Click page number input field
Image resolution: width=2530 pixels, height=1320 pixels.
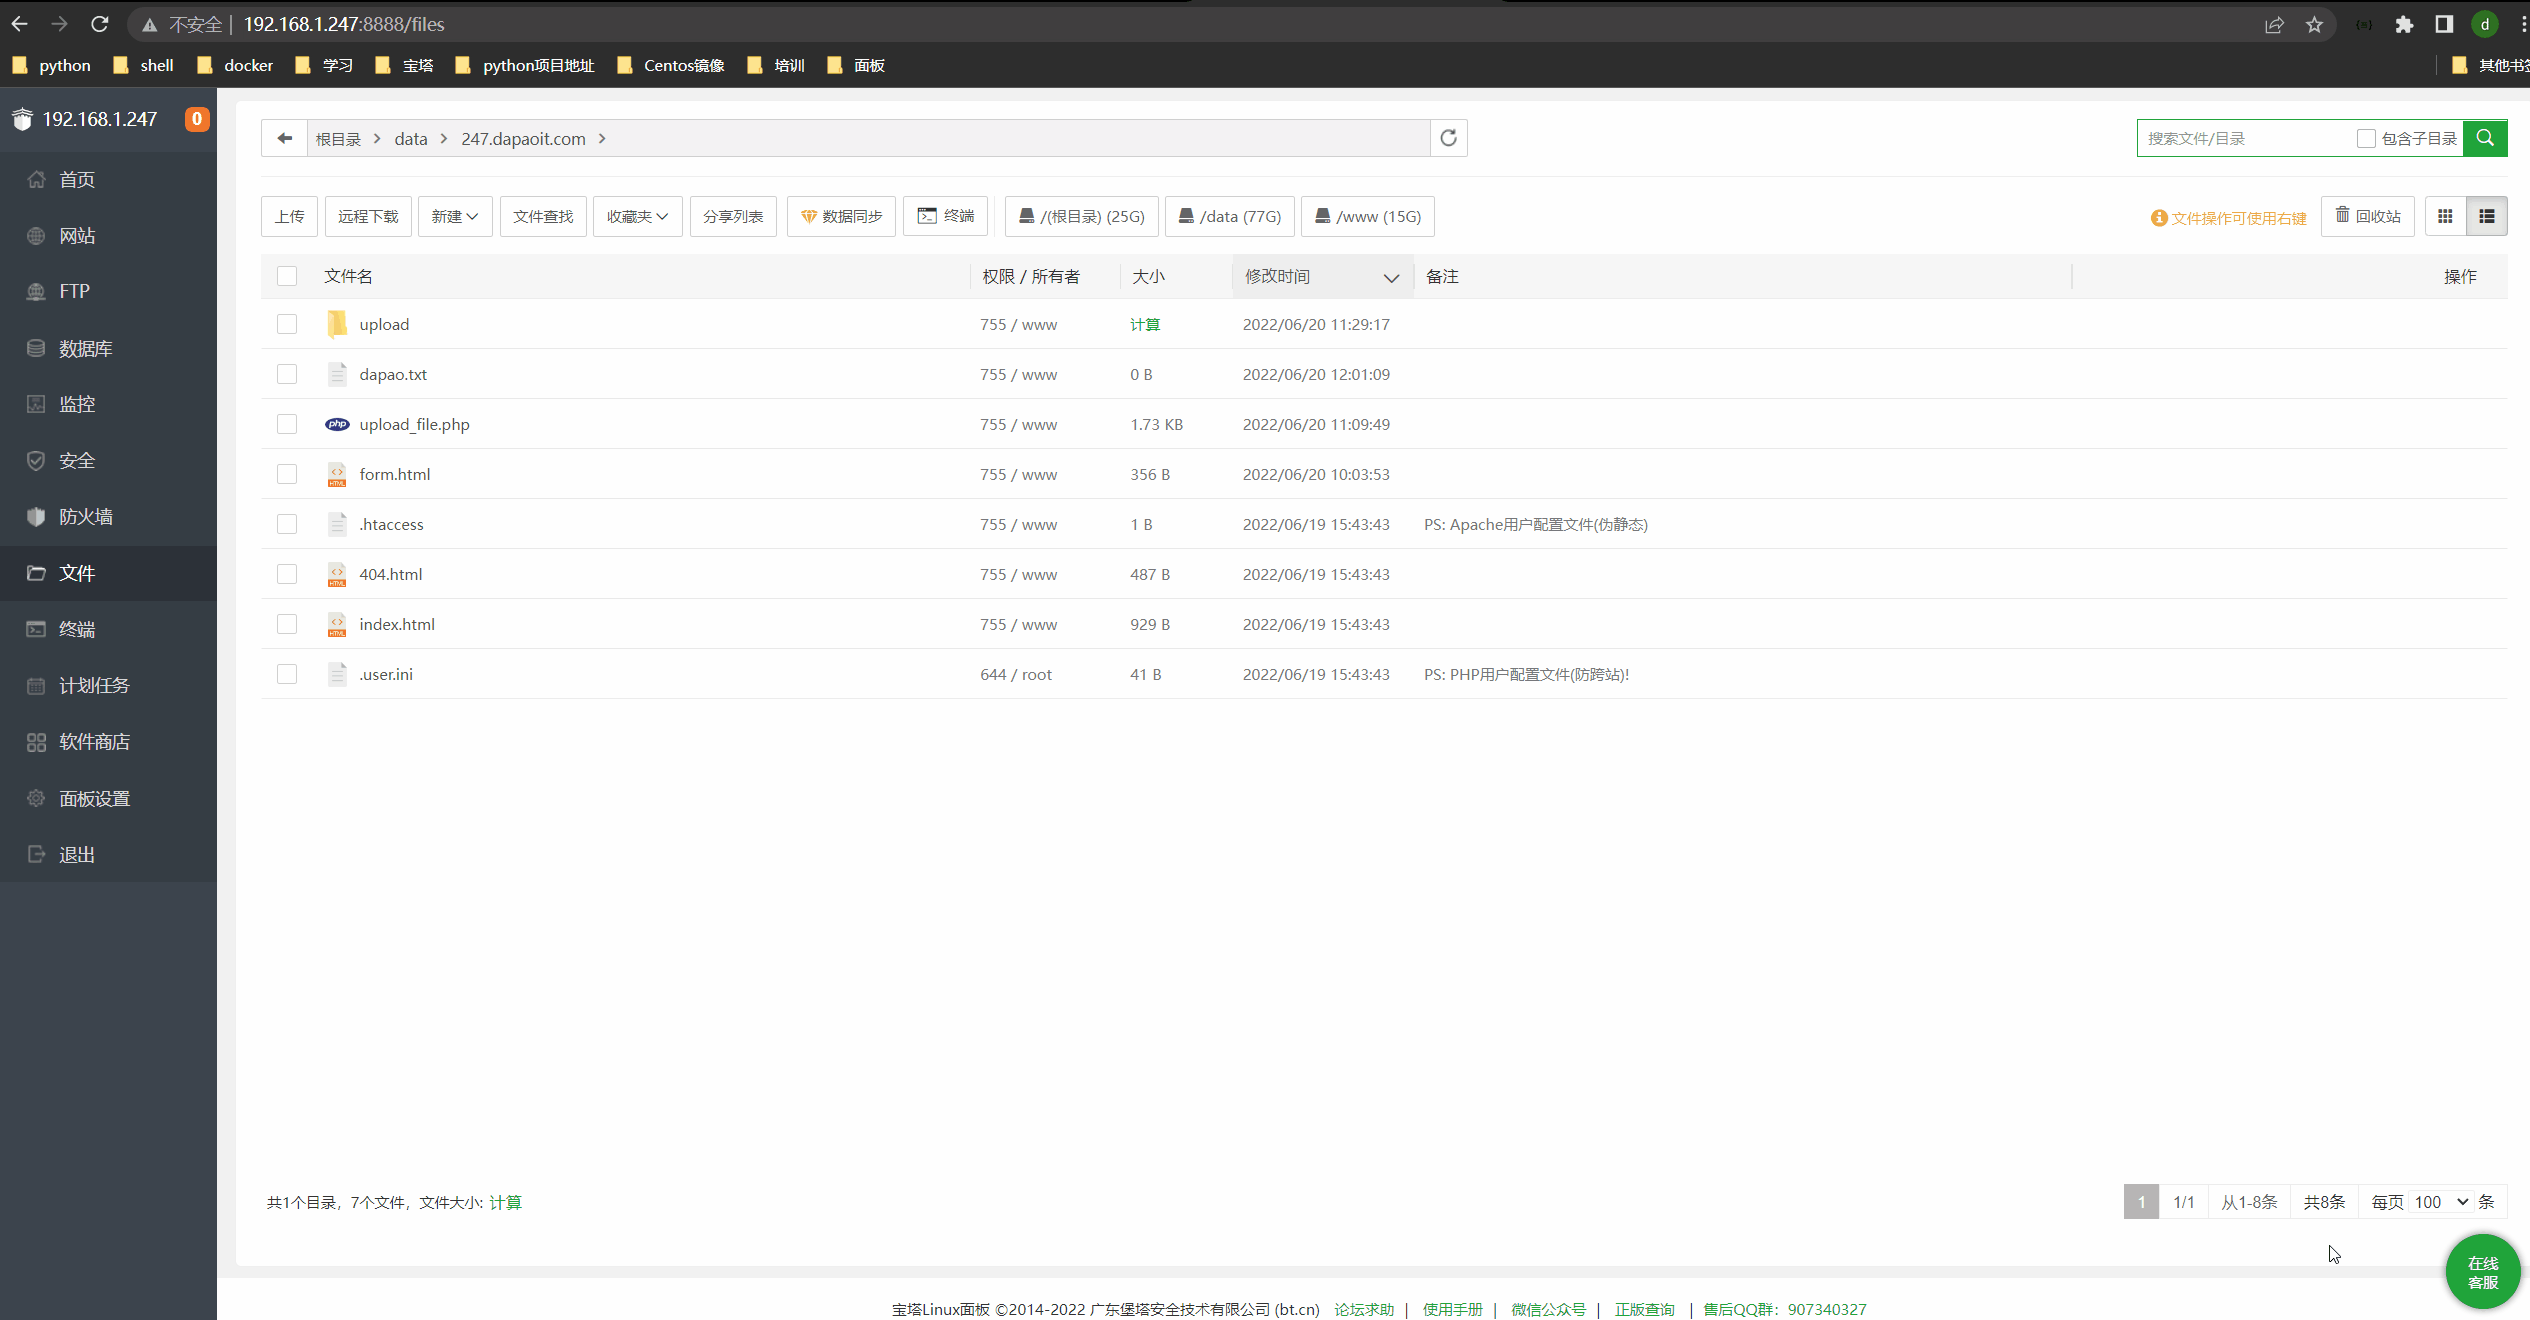pyautogui.click(x=2140, y=1201)
